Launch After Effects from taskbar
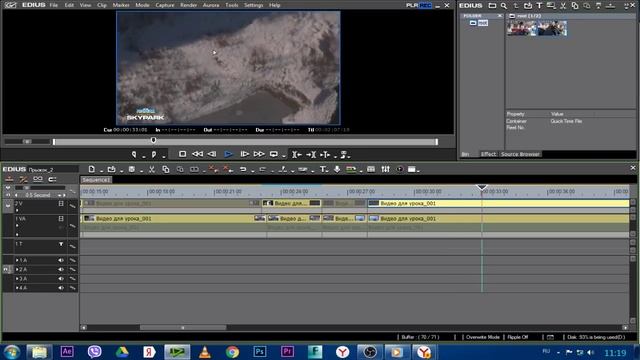 67,352
